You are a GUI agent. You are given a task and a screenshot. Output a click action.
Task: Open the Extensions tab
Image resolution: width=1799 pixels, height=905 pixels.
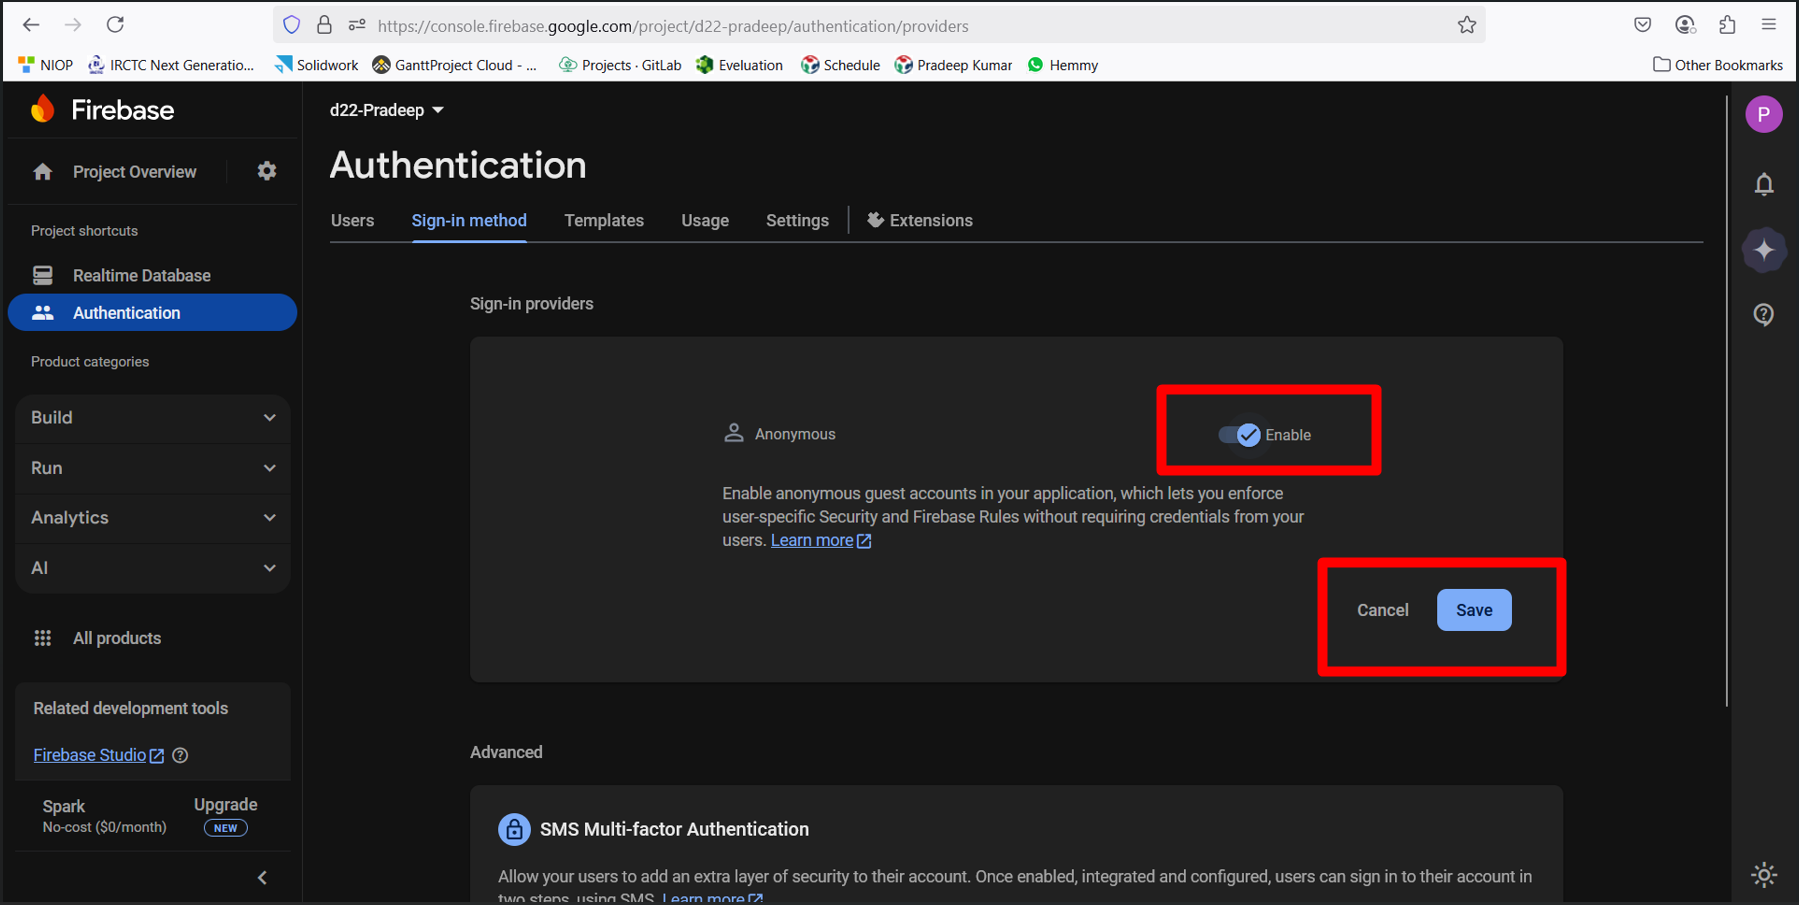coord(920,221)
